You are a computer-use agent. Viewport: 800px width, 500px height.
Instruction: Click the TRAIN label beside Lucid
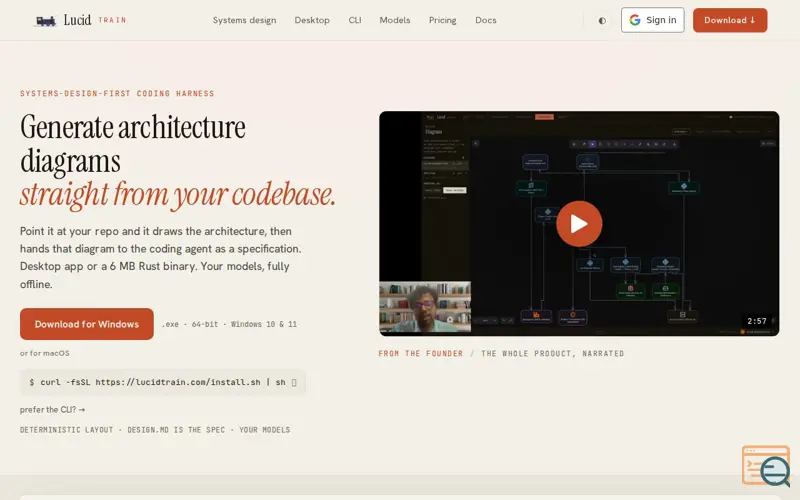tap(112, 20)
